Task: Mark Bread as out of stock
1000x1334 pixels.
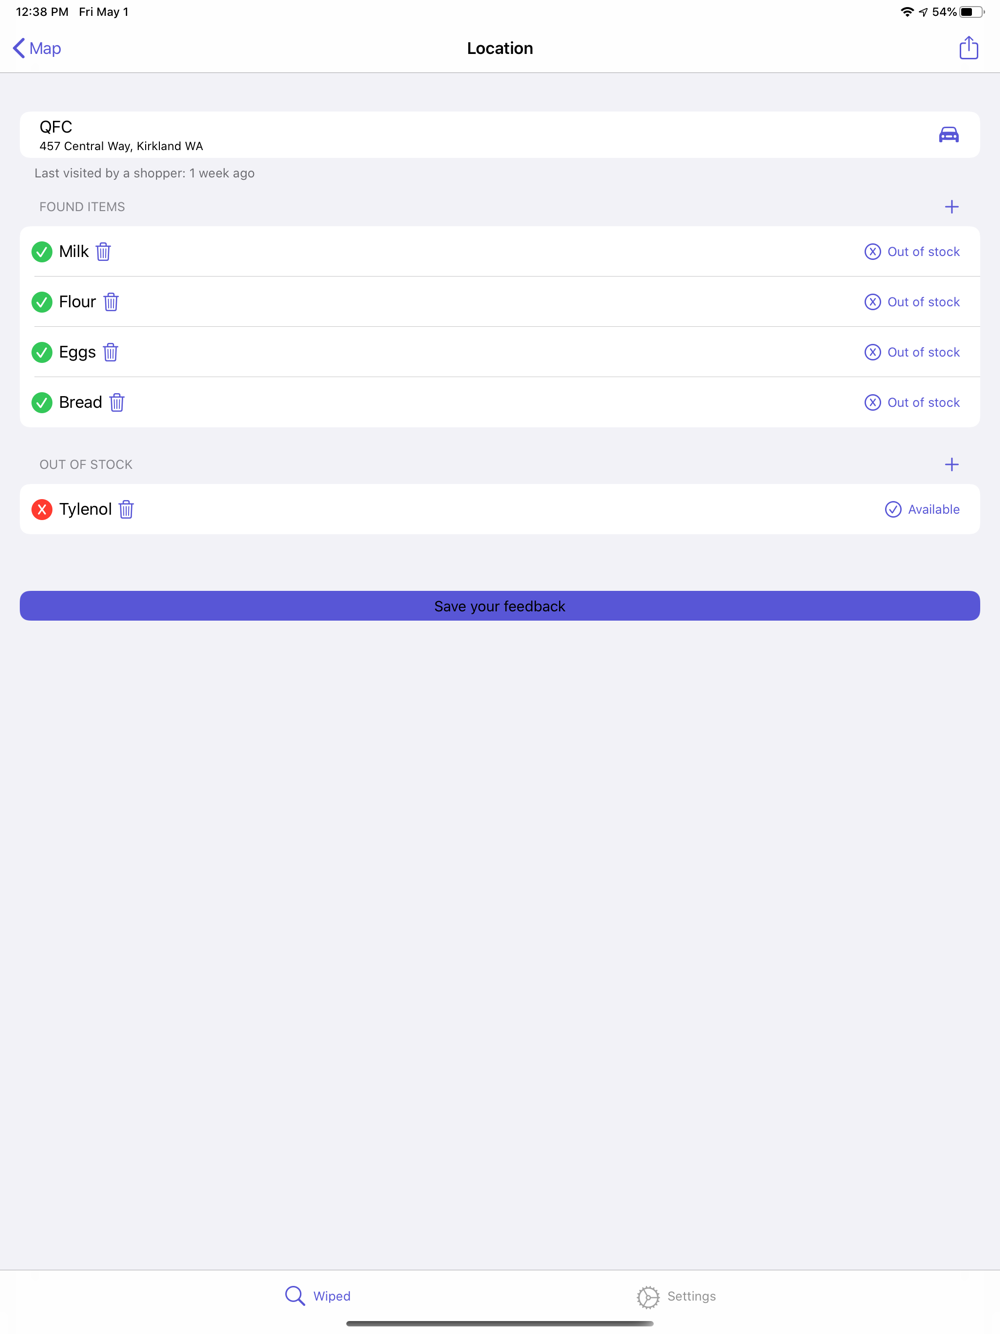Action: click(x=912, y=402)
